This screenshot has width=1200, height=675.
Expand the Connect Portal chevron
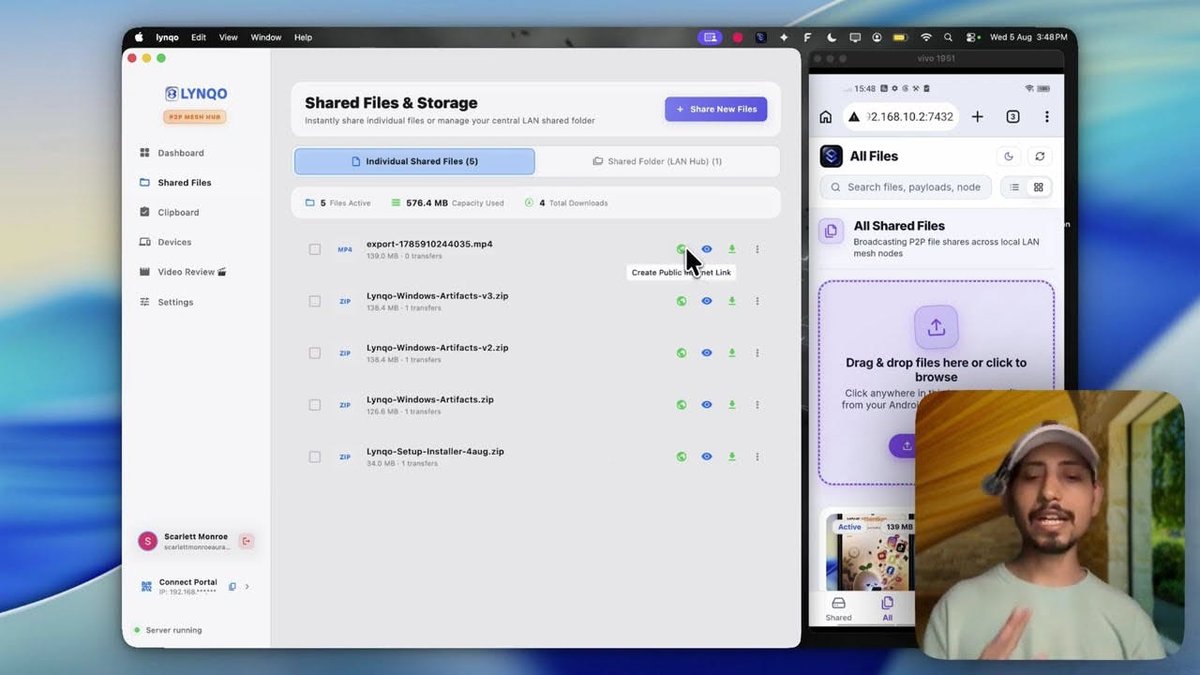pyautogui.click(x=247, y=586)
